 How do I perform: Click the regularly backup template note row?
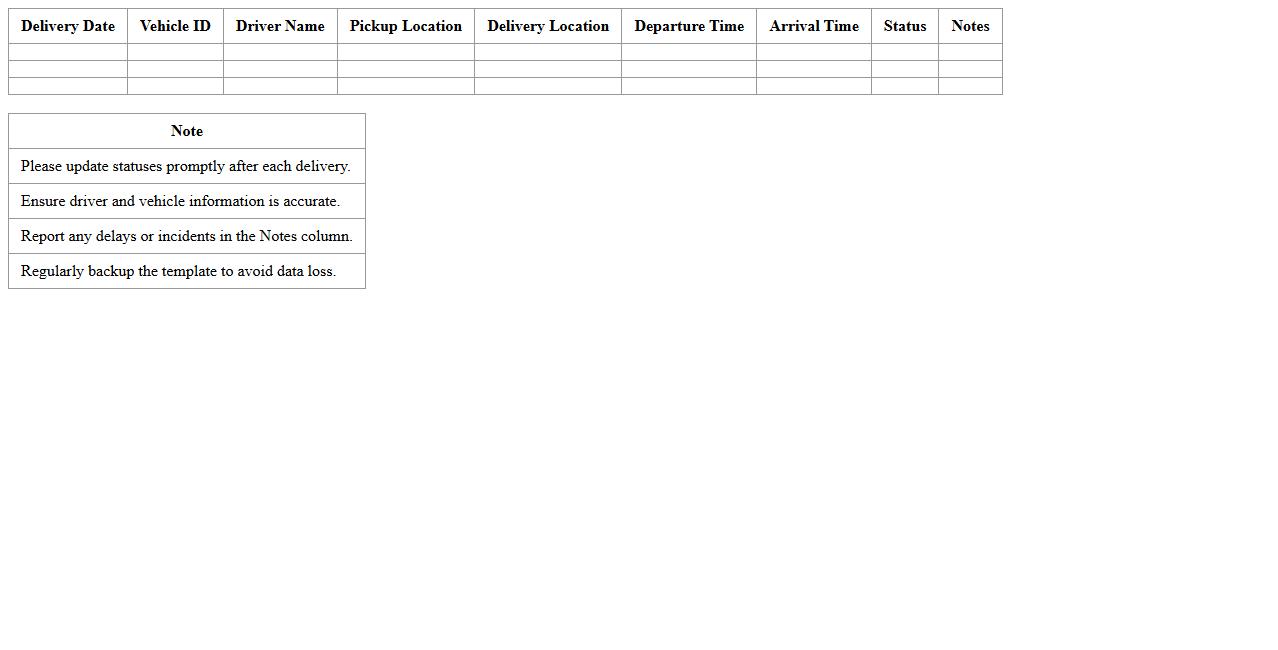[x=187, y=271]
